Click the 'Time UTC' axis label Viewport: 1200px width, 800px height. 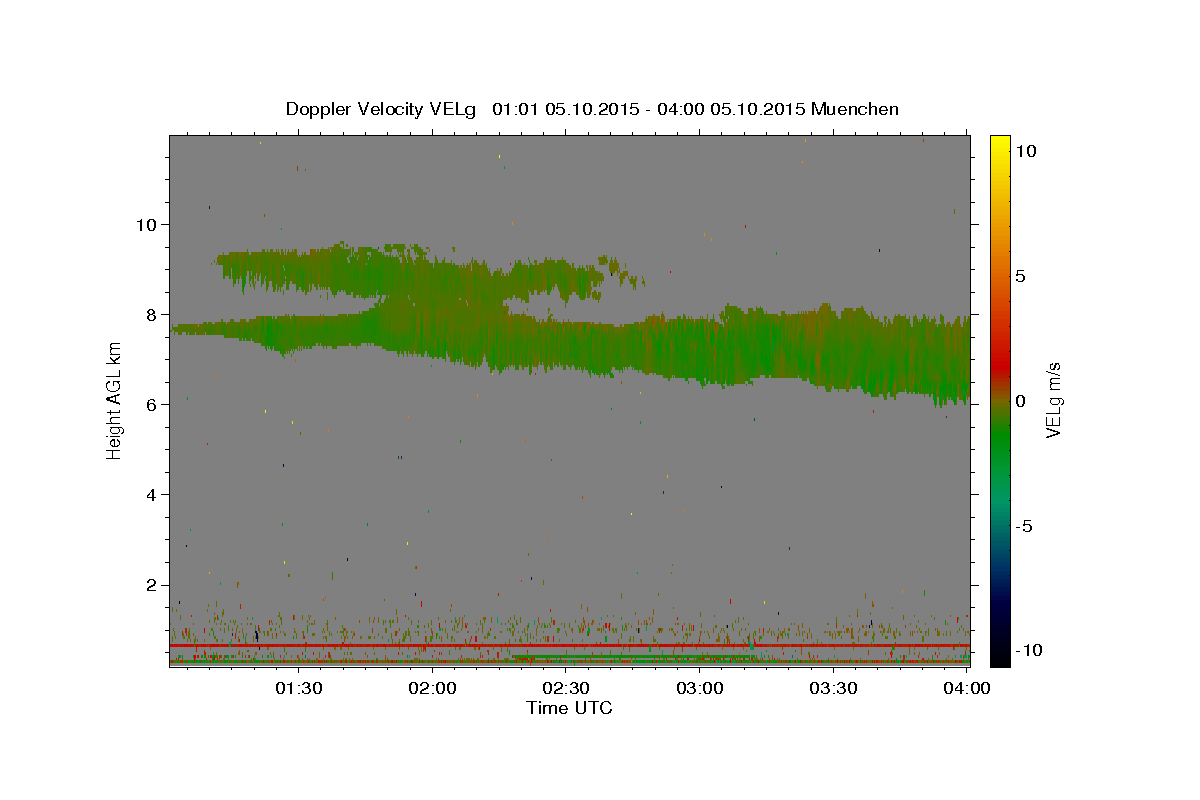[569, 708]
